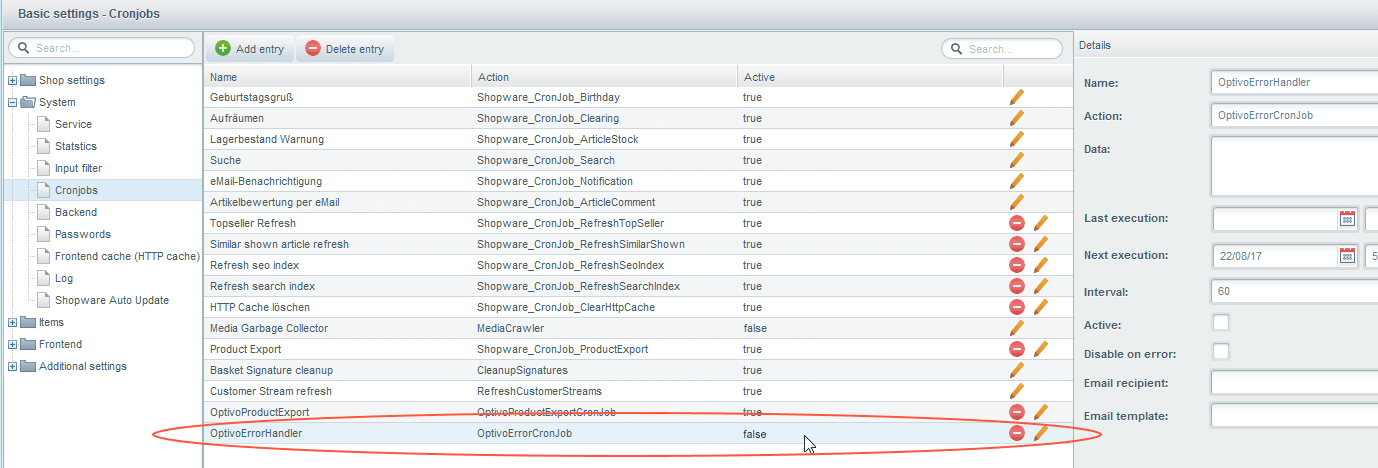Edit the Geburtstagsgruß cronjob via pencil icon
Viewport: 1378px width, 468px height.
coord(1017,97)
